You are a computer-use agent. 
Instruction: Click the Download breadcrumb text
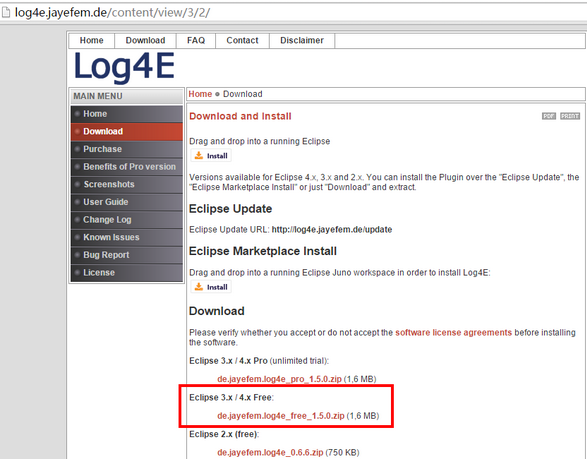(x=243, y=94)
